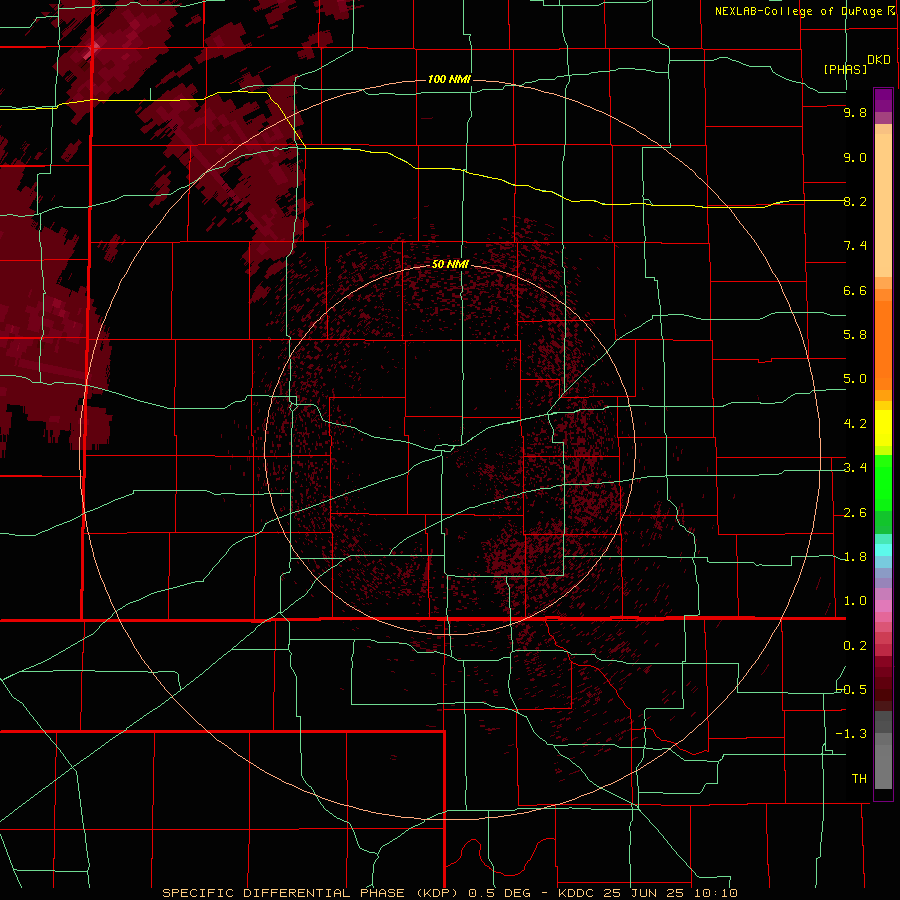Click the 100 NMI range ring label
The width and height of the screenshot is (900, 900).
(x=449, y=79)
